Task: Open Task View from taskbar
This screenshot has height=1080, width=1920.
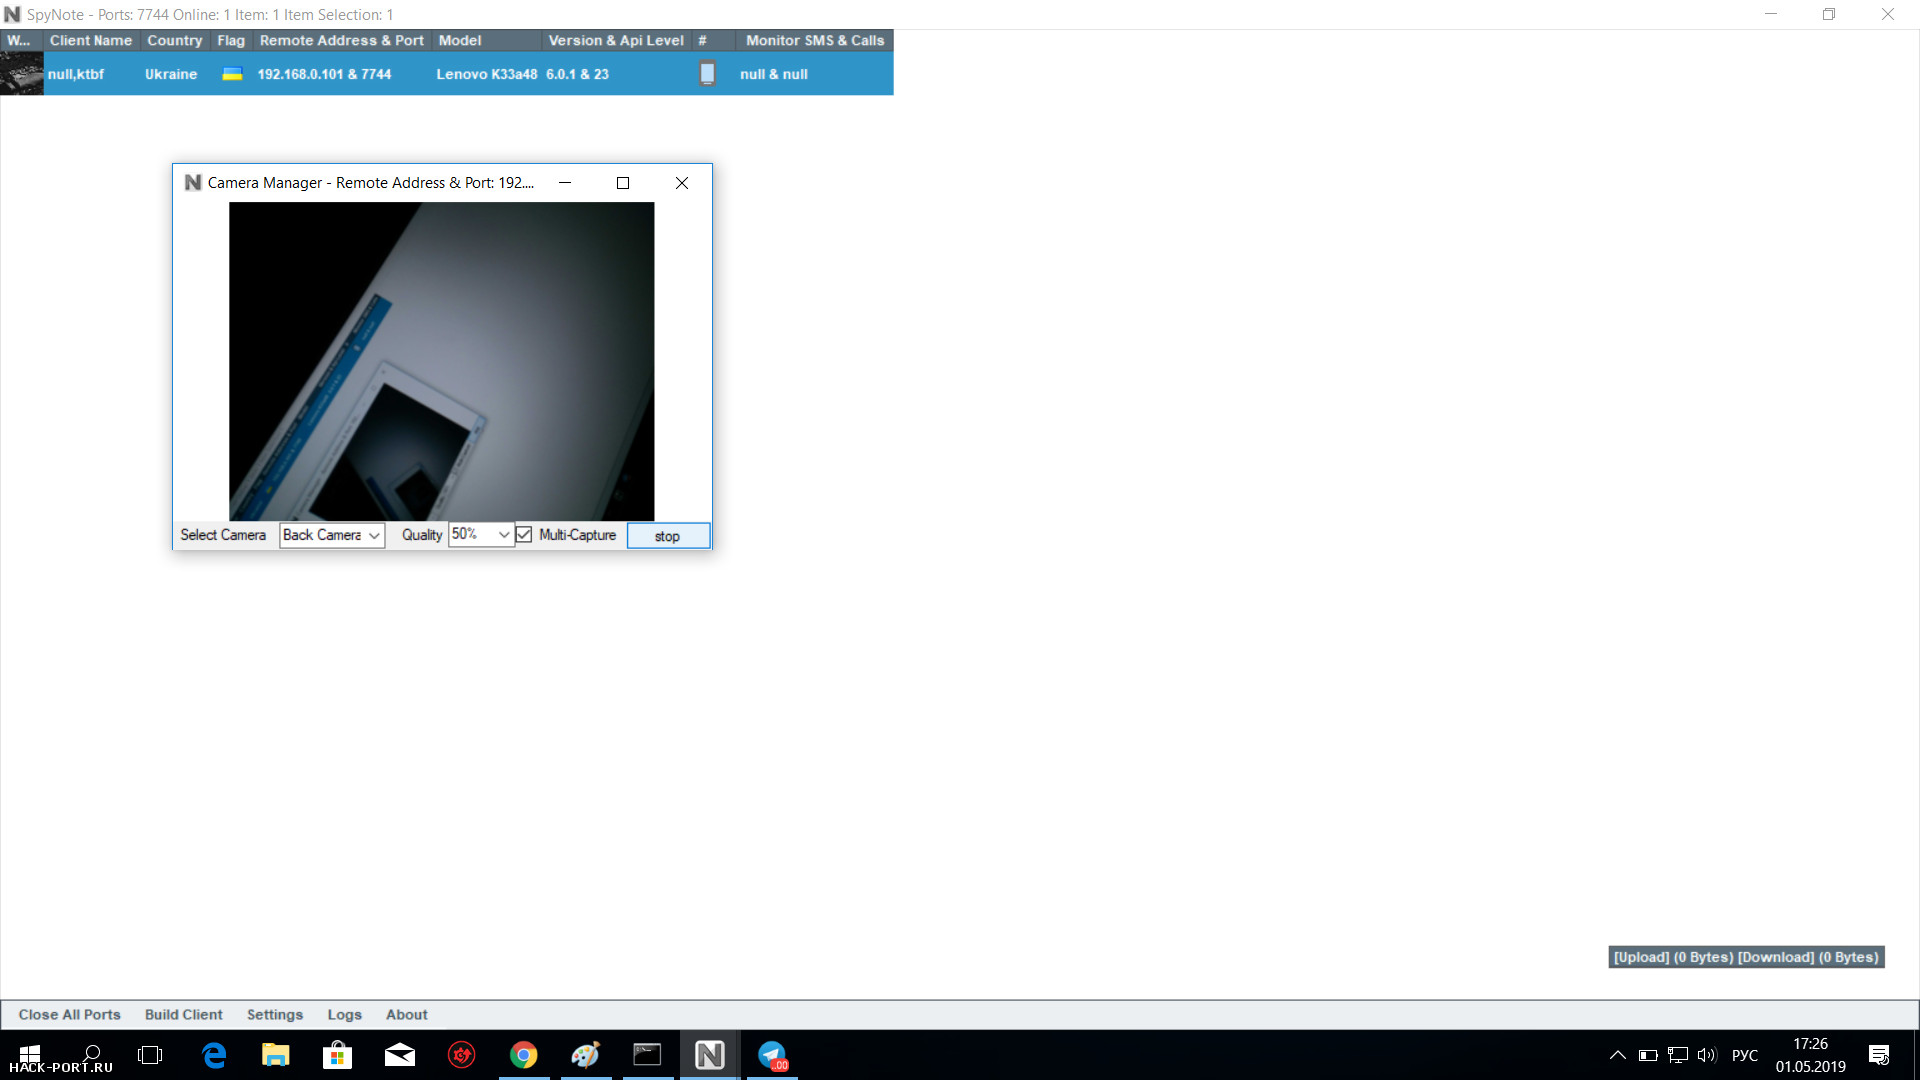Action: (150, 1055)
